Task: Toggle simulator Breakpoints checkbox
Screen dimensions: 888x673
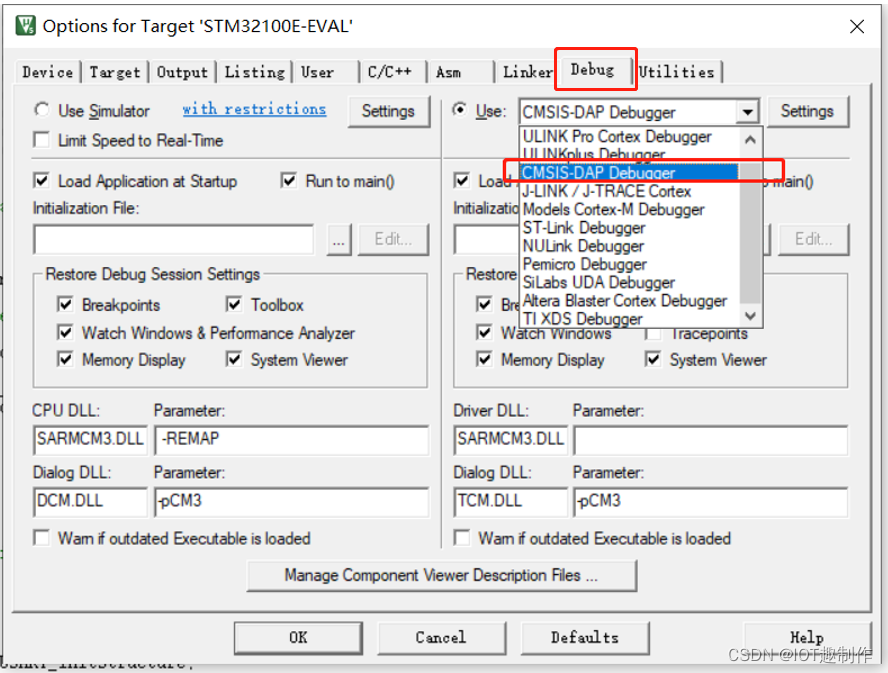Action: 65,304
